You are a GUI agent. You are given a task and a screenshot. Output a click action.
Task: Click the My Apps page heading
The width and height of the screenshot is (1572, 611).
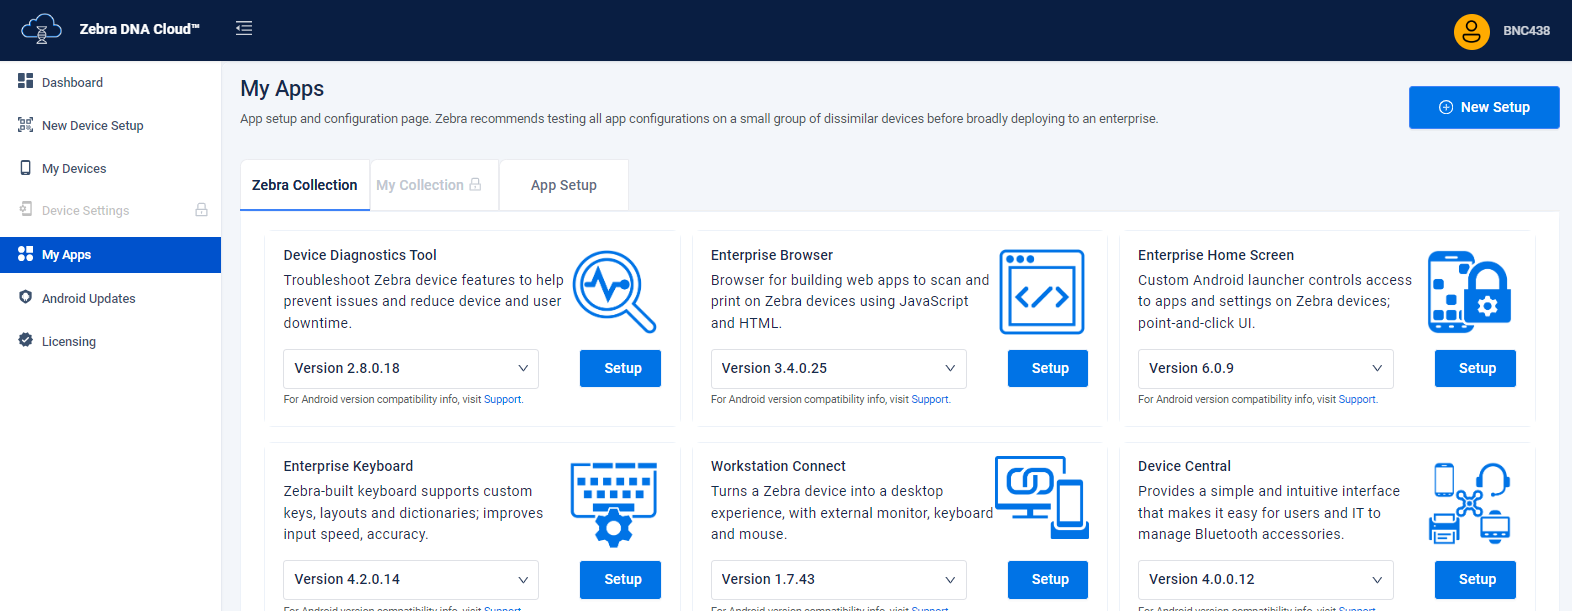click(x=282, y=88)
